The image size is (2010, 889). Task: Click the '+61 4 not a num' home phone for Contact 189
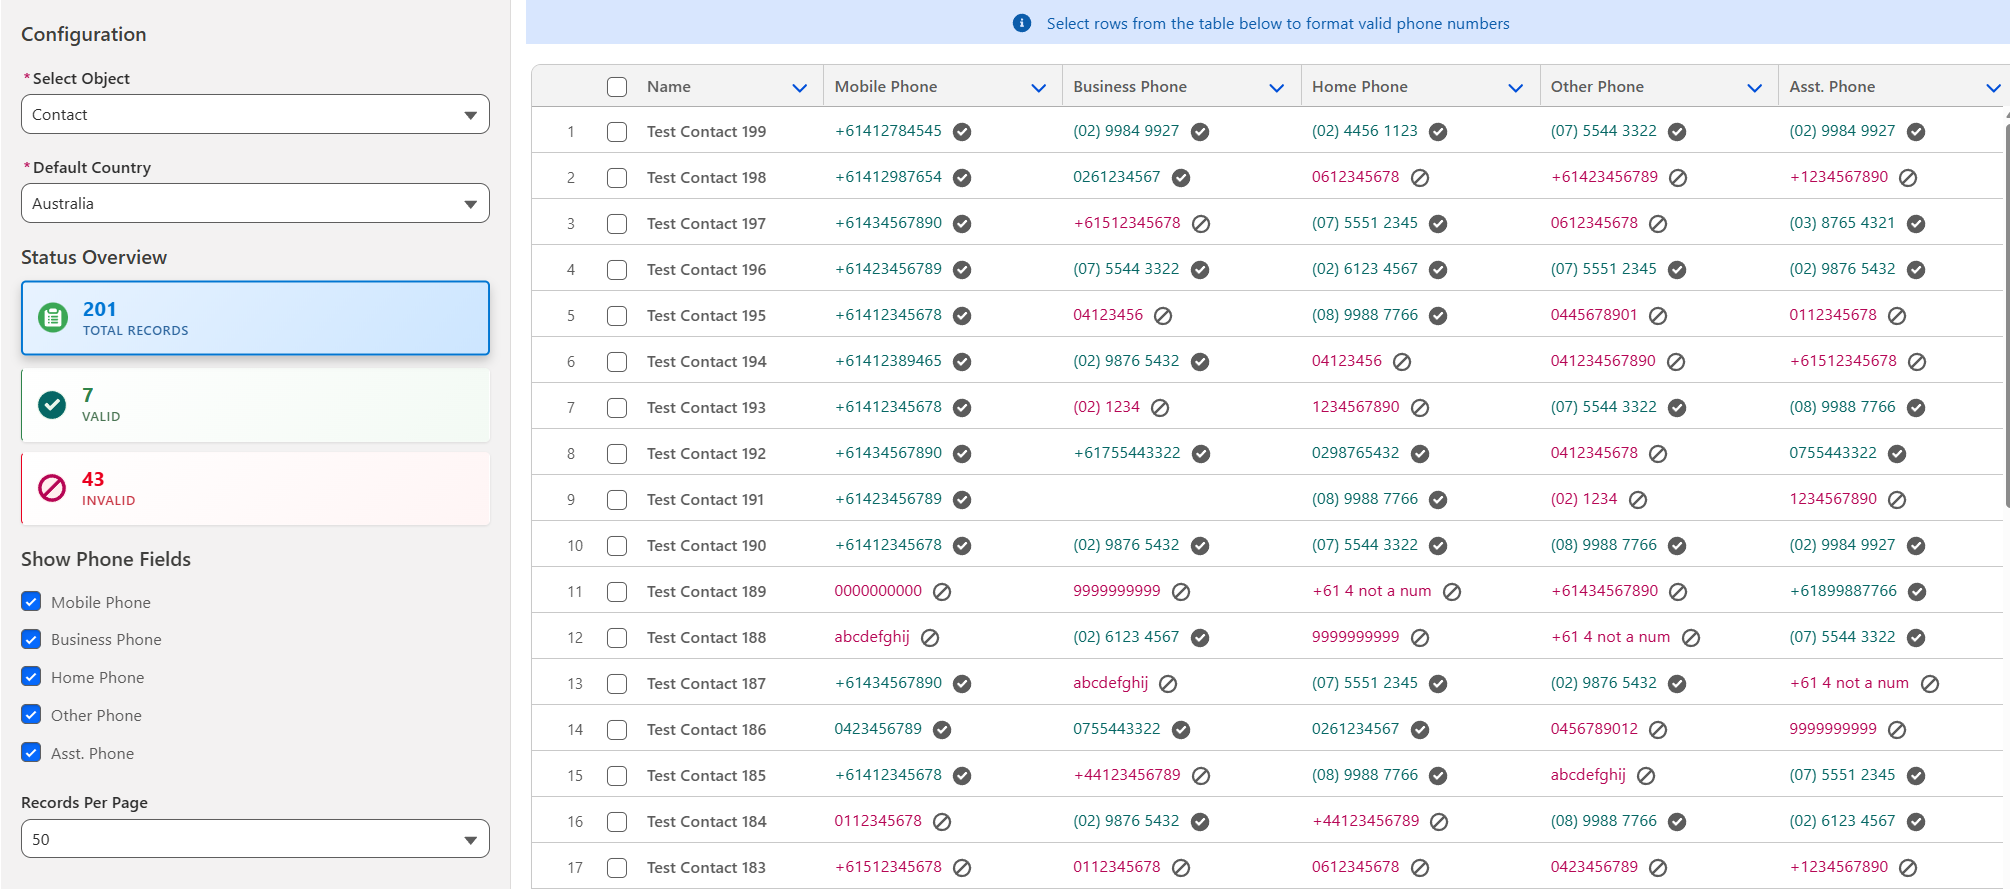coord(1372,591)
